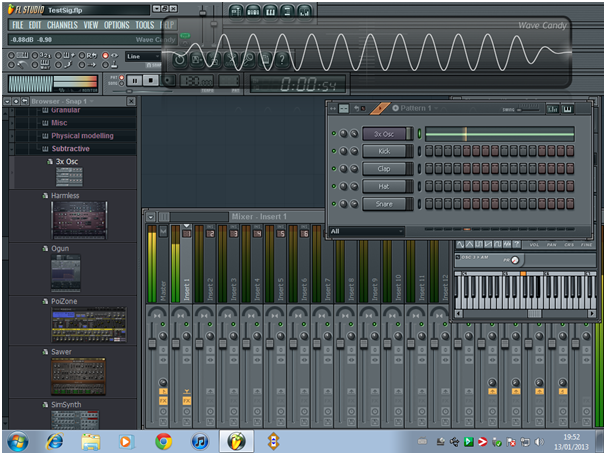606x455 pixels.
Task: Click the Sawer synth preset icon
Action: 79,376
